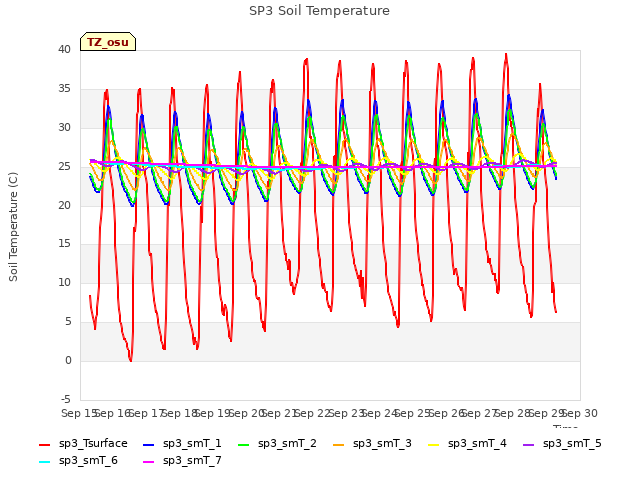Viewport: 640px width, 480px height.
Task: Click the 20 y-axis tick label
Action: tap(64, 205)
